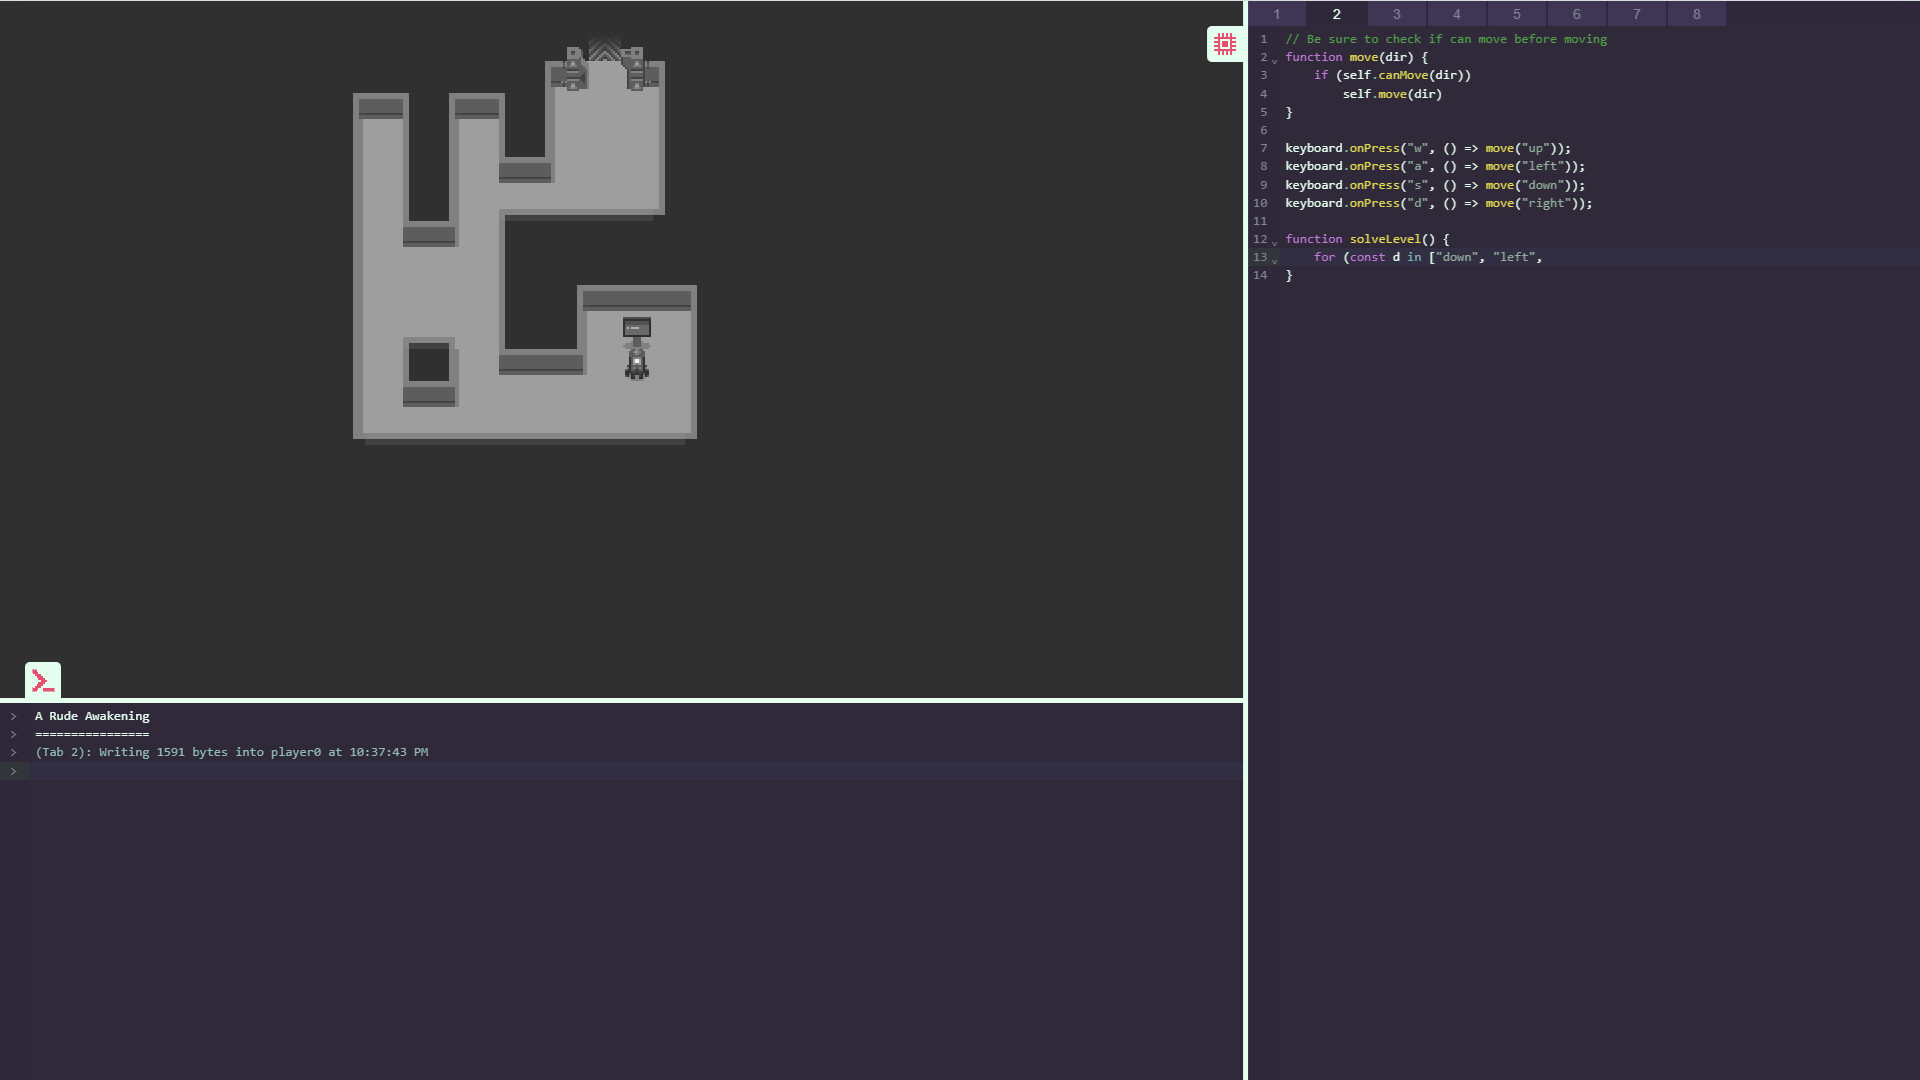The height and width of the screenshot is (1080, 1920).
Task: Open editor tab 3
Action: coord(1397,14)
